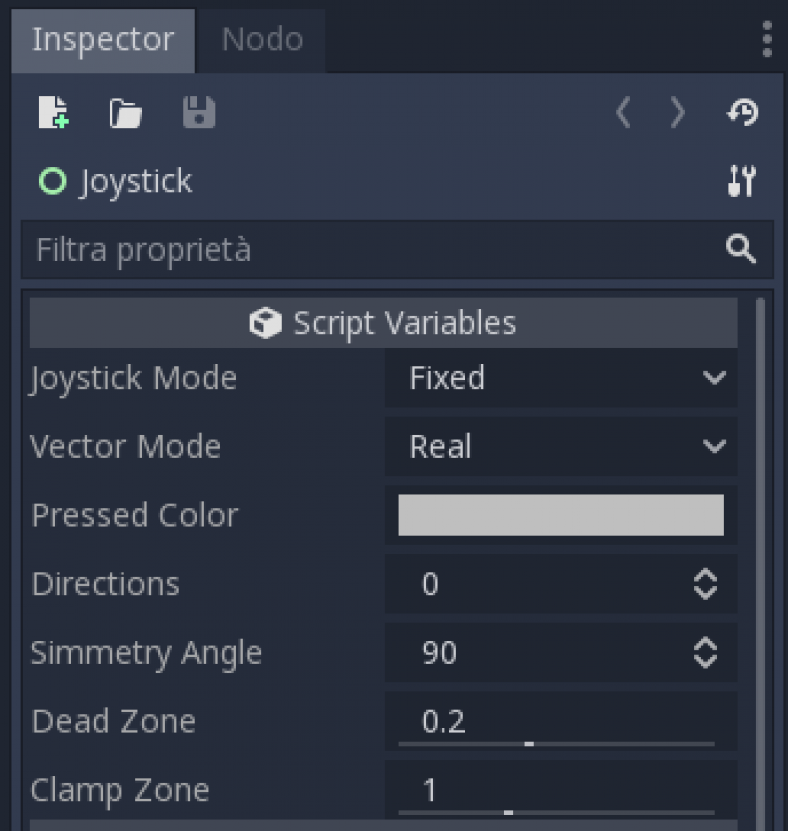This screenshot has height=831, width=788.
Task: Open the load resource folder icon
Action: (124, 113)
